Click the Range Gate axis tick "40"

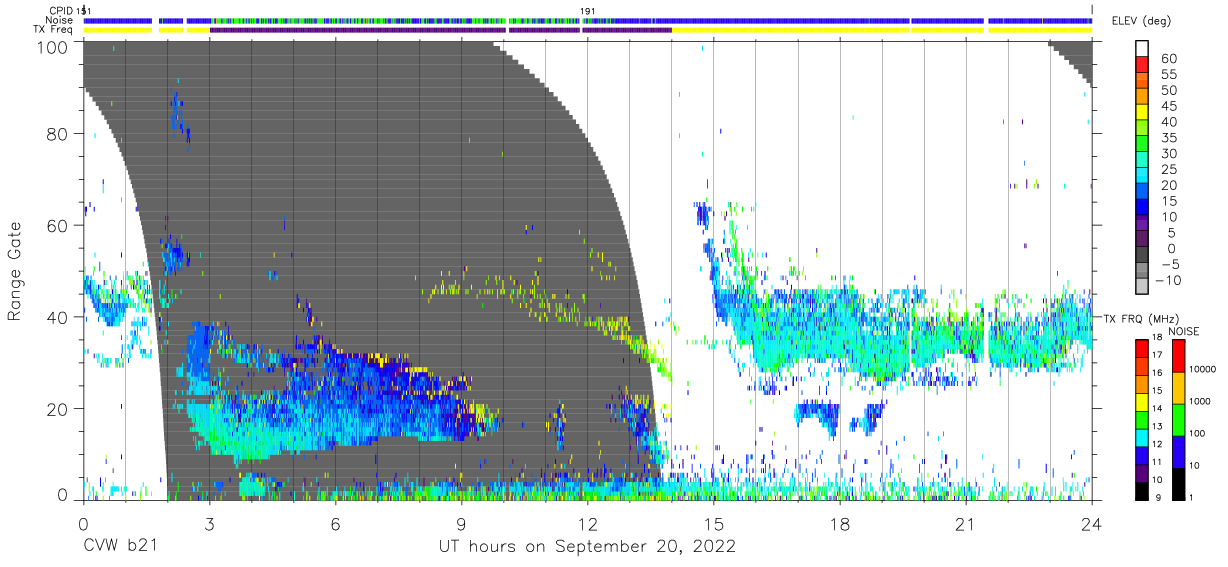click(57, 316)
